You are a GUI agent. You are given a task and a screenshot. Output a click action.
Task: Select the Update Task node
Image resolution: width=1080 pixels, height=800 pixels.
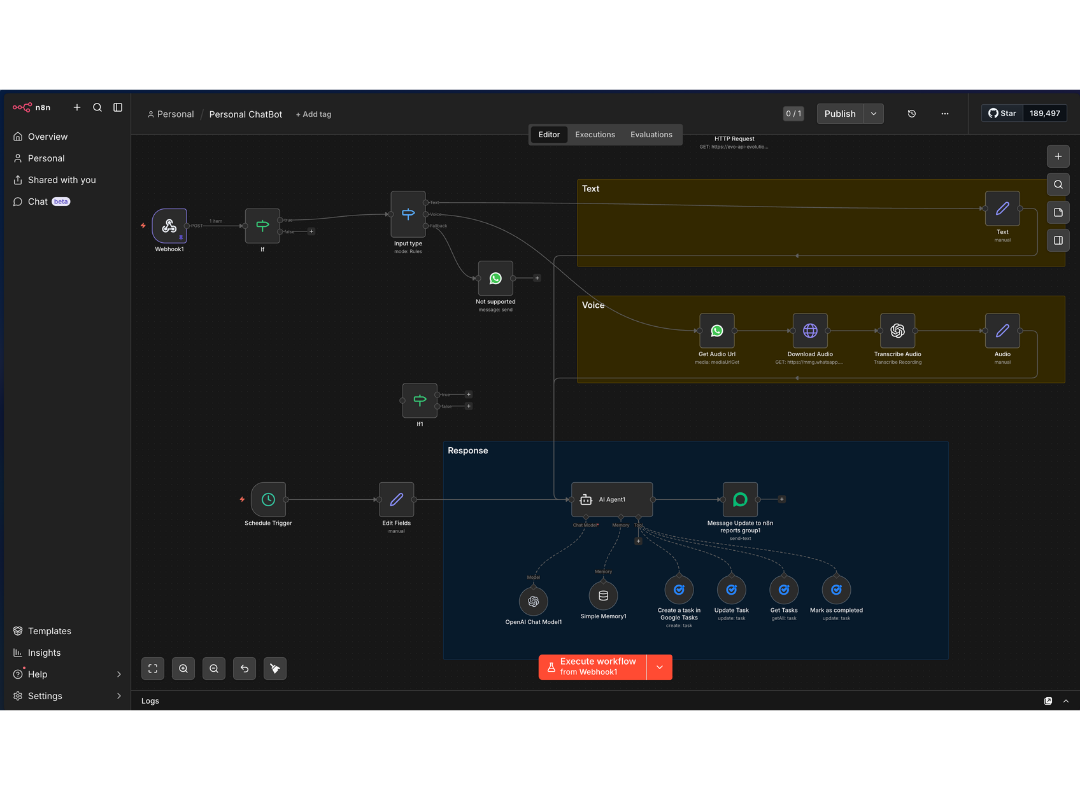click(731, 590)
